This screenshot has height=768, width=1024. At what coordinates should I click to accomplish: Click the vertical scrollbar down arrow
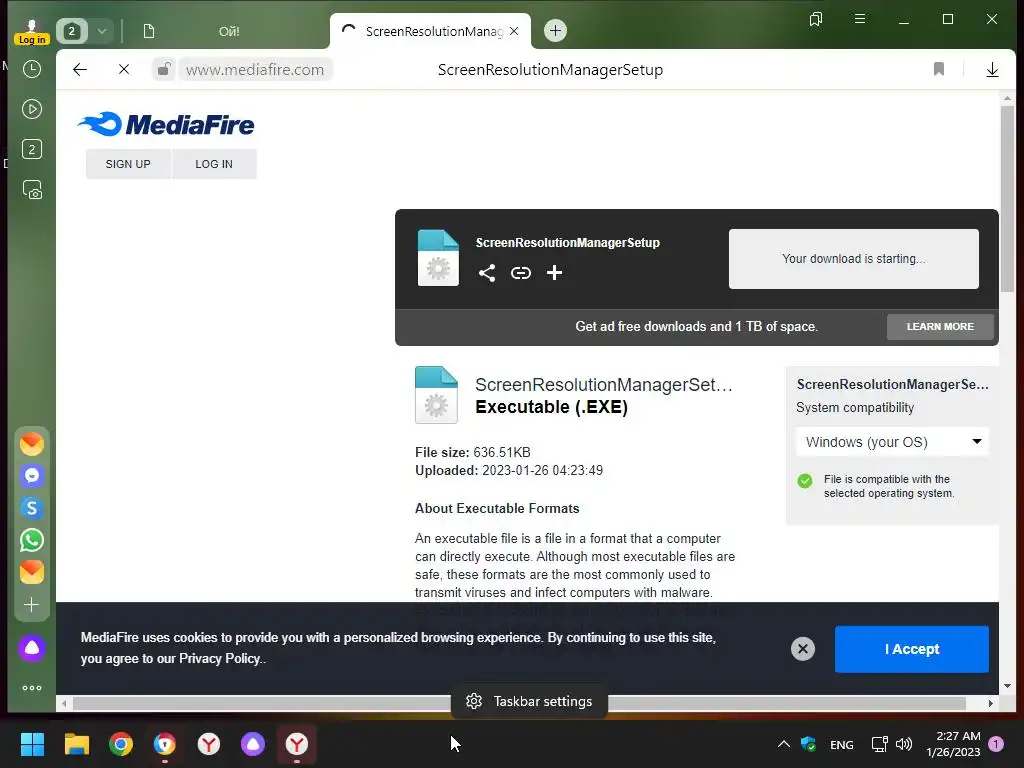point(1007,686)
